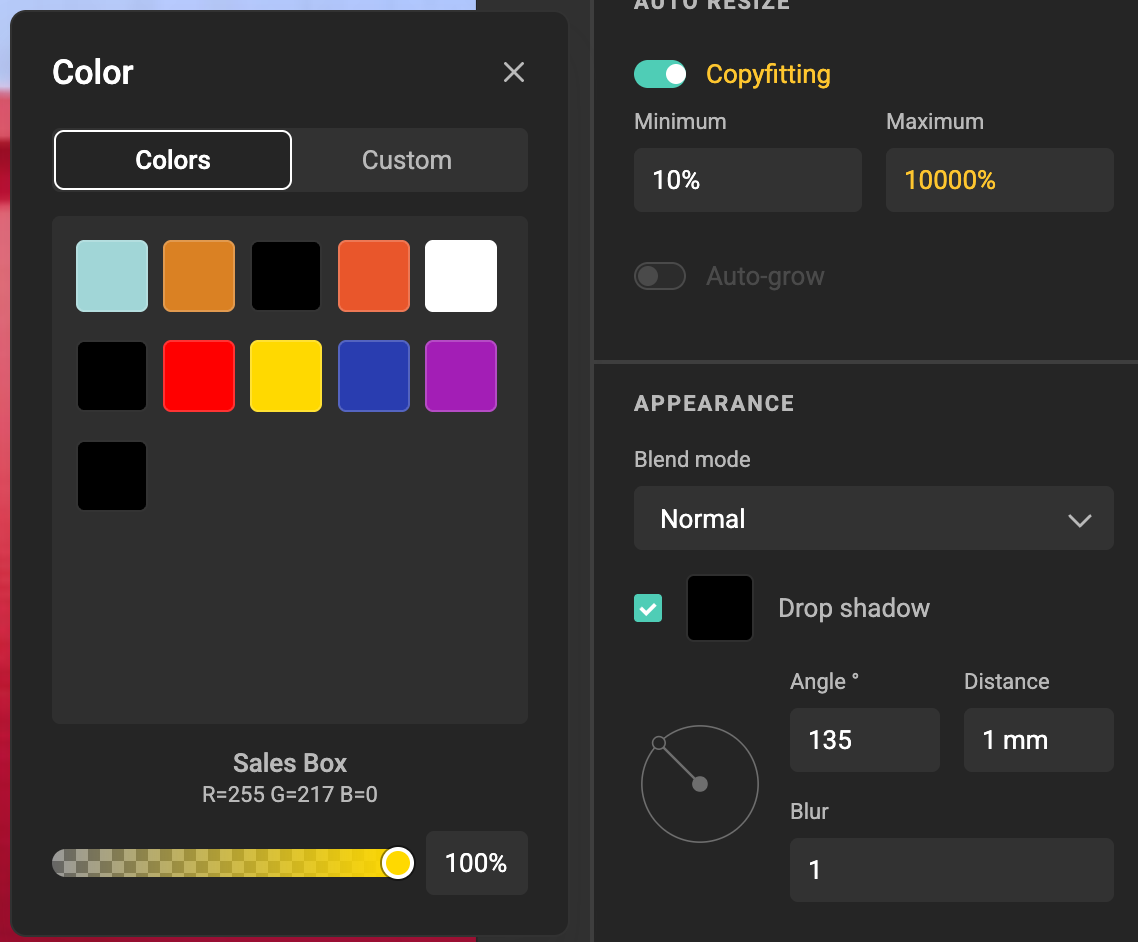This screenshot has height=942, width=1138.
Task: Select the orange color swatch
Action: click(198, 275)
